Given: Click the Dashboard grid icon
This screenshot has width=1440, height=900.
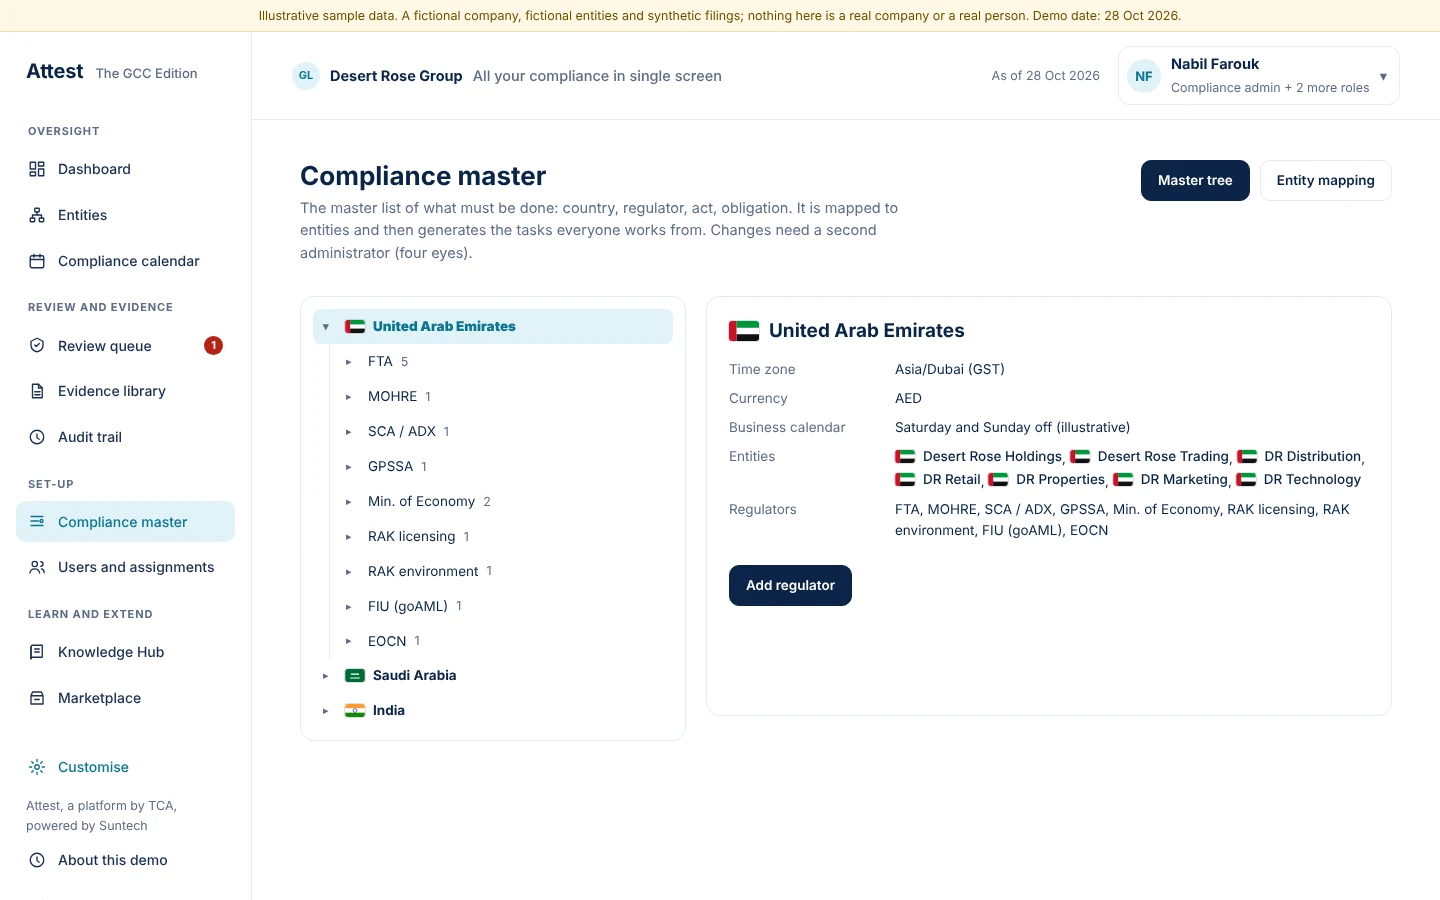Looking at the screenshot, I should 37,169.
